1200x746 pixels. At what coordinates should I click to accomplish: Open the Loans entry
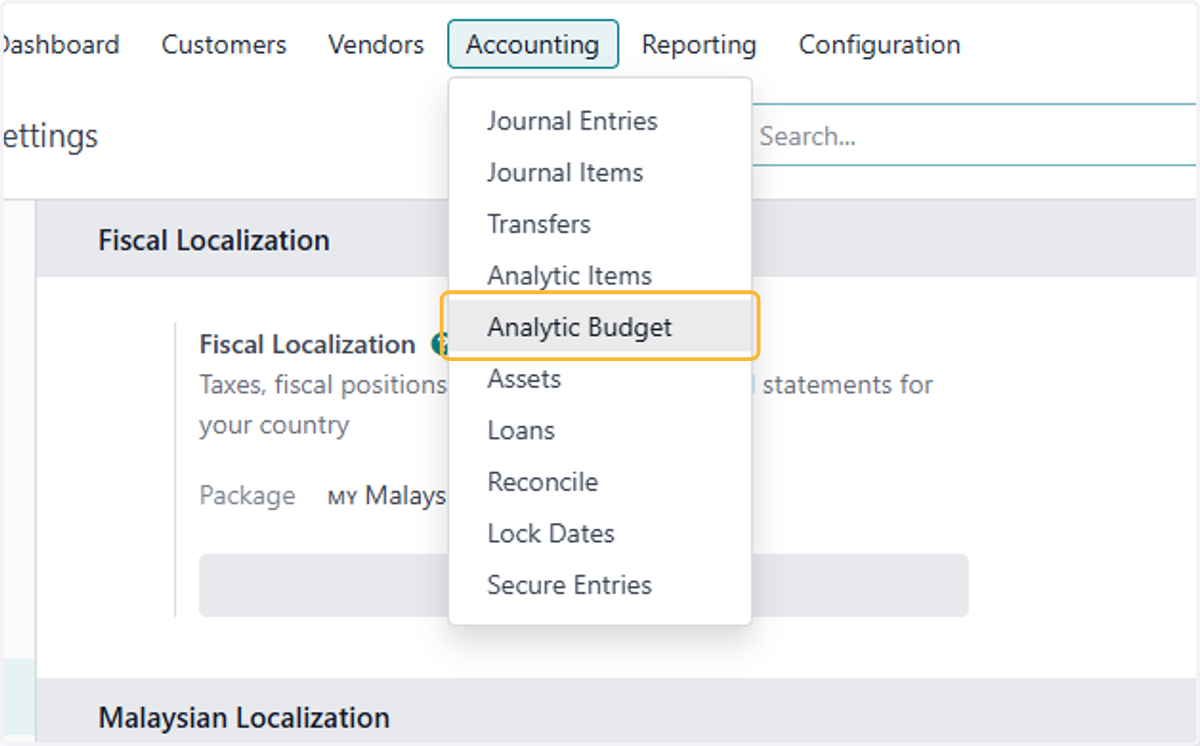click(x=600, y=430)
